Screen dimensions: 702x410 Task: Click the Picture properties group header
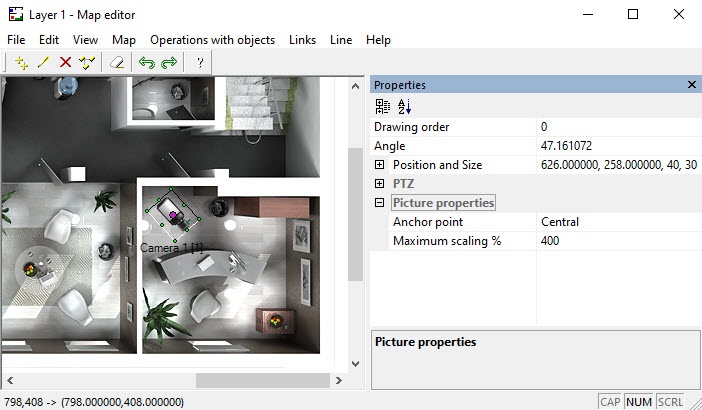[x=443, y=203]
